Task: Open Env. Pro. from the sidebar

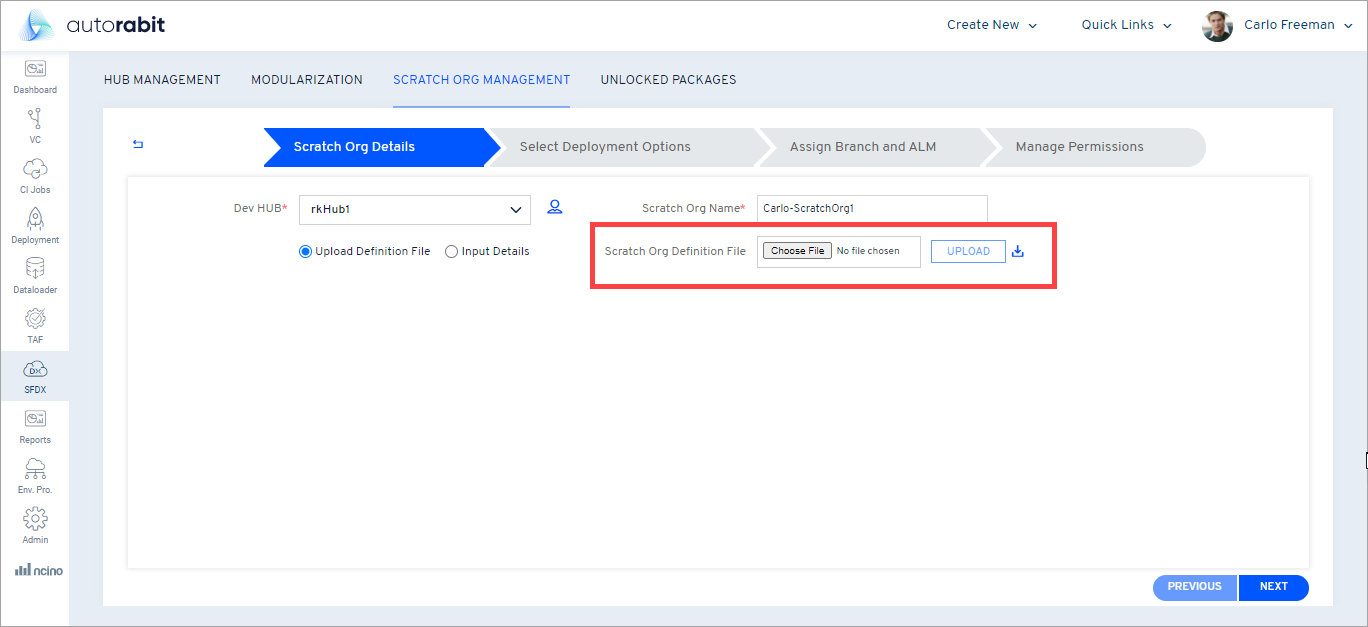Action: [x=35, y=473]
